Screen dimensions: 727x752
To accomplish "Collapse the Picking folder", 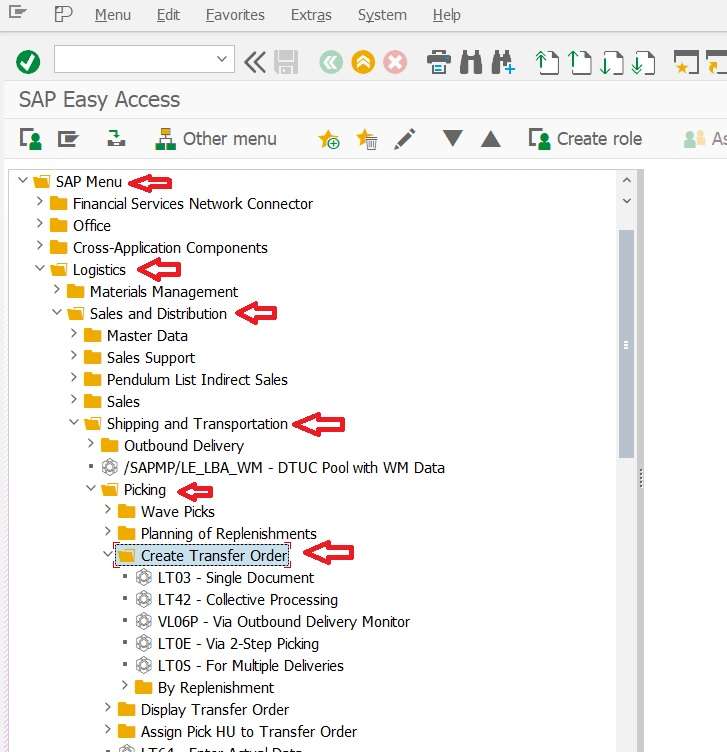I will coord(91,488).
